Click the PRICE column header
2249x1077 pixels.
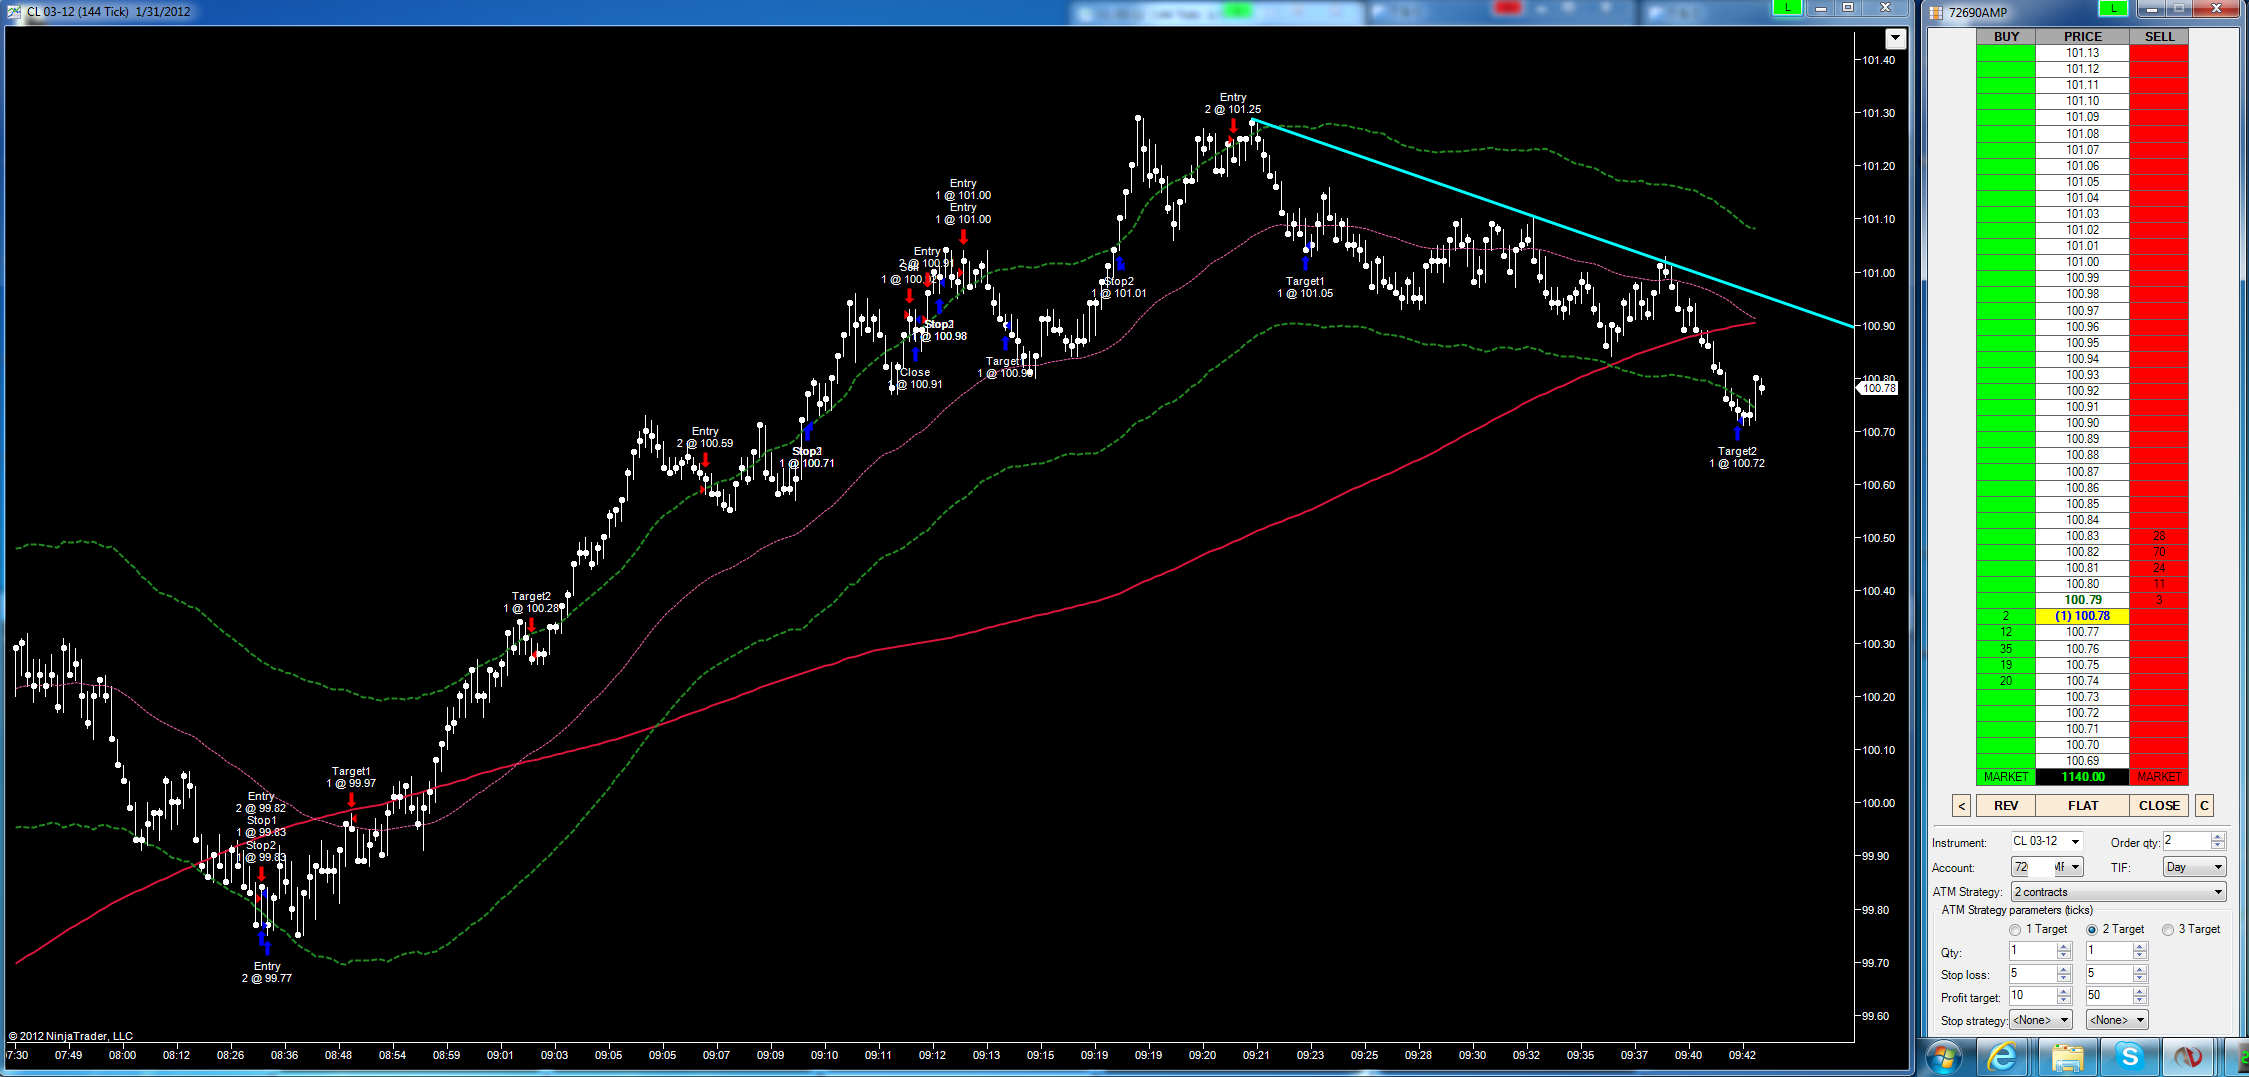pyautogui.click(x=2083, y=37)
